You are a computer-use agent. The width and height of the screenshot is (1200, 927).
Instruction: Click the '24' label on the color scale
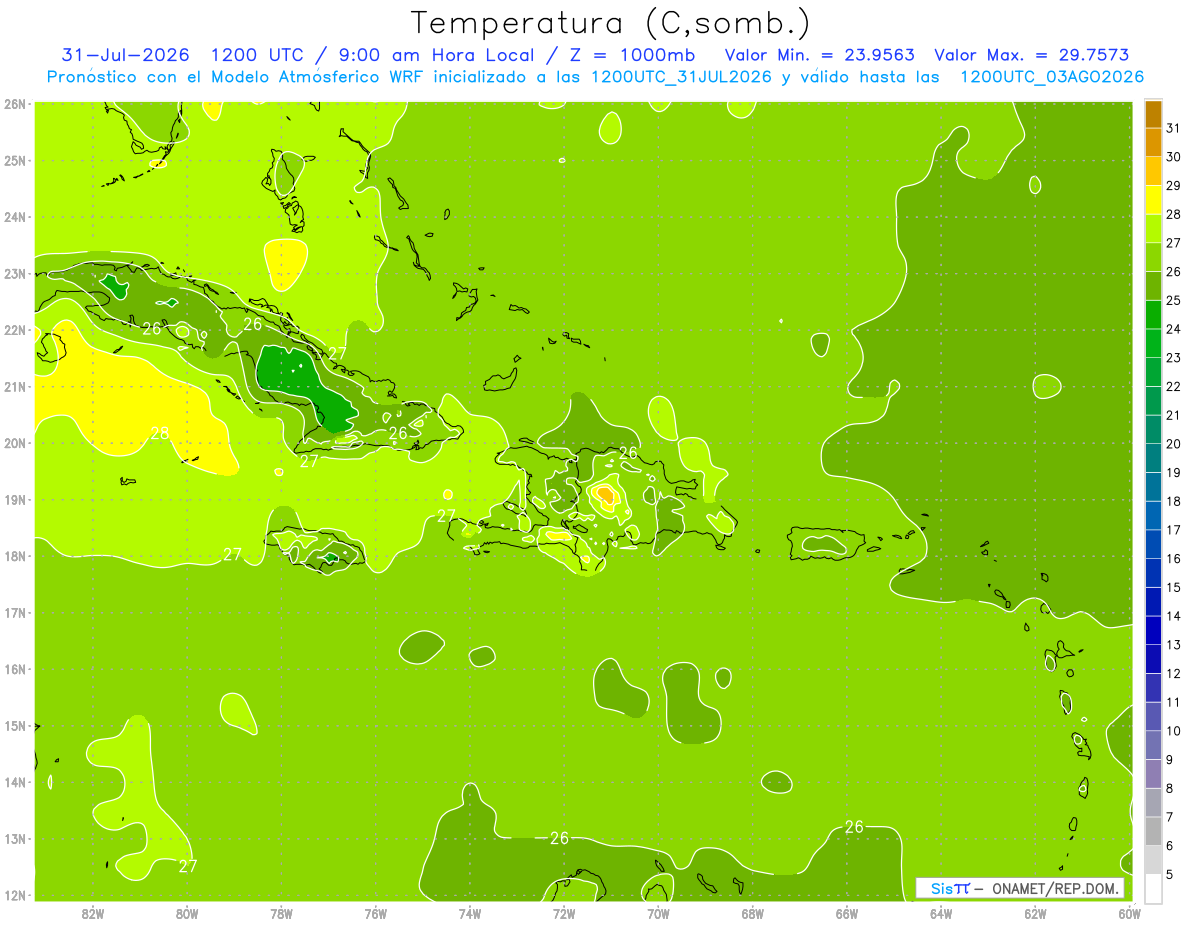pos(1174,329)
